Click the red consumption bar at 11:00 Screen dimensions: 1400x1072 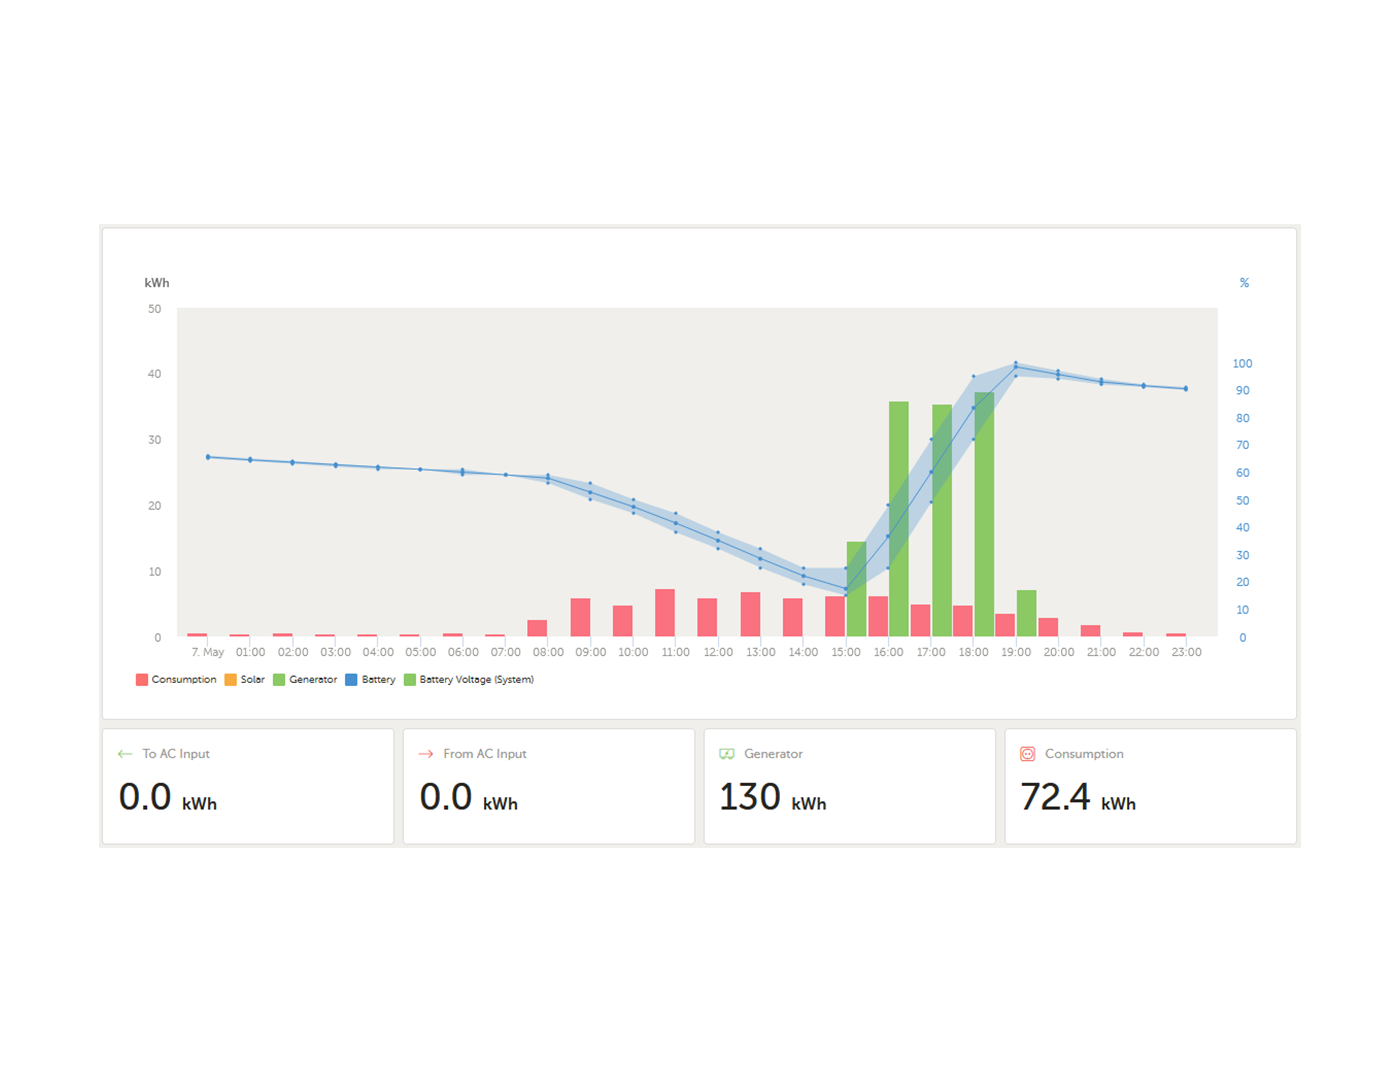pyautogui.click(x=665, y=613)
